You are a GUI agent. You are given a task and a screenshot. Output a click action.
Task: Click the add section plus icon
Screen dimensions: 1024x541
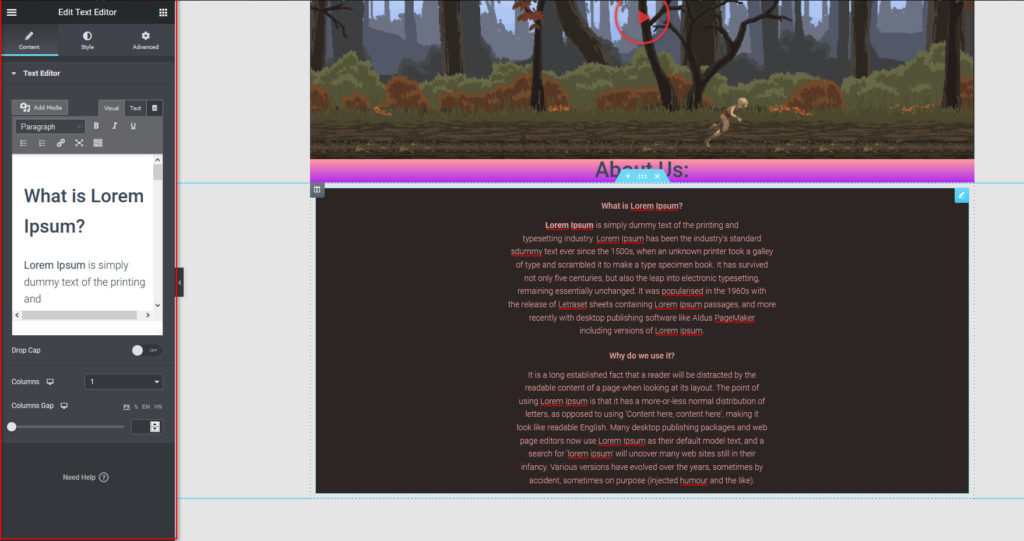[x=628, y=176]
